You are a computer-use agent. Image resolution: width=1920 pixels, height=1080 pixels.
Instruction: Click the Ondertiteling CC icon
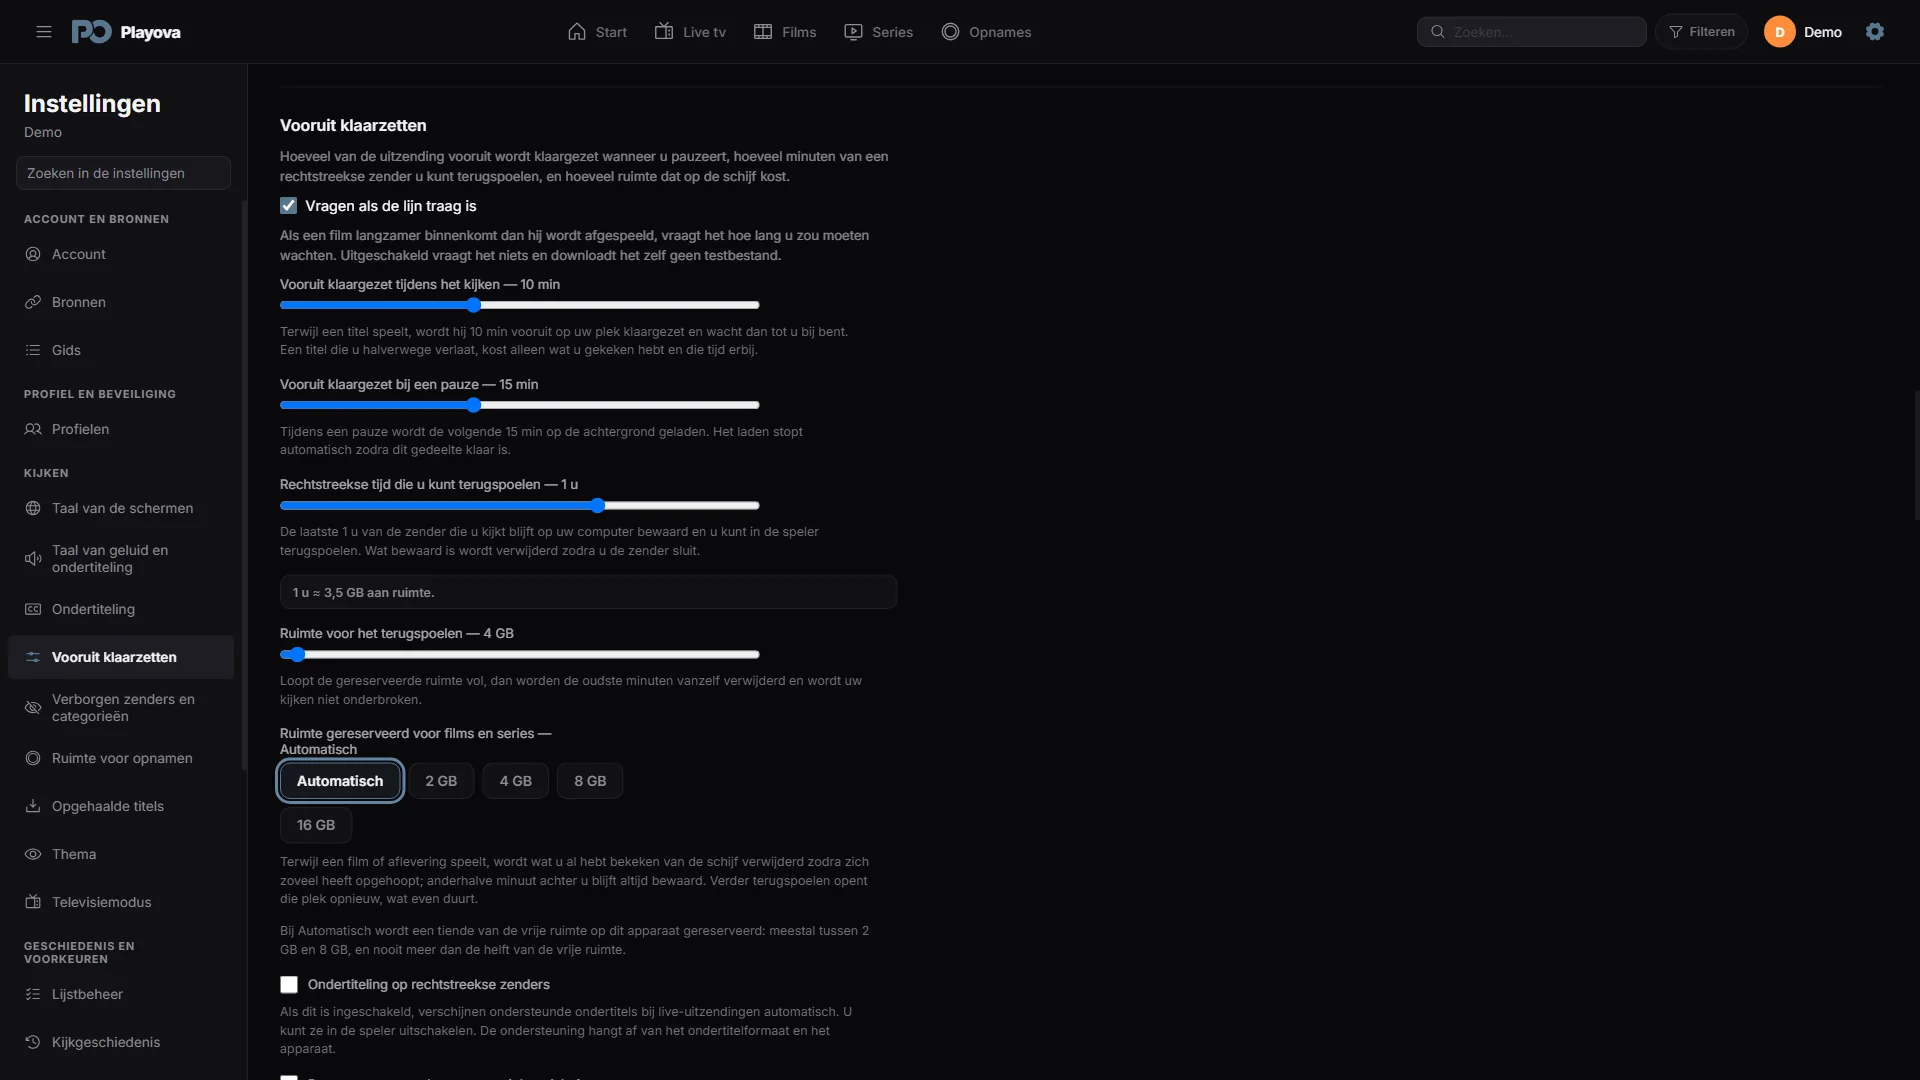(x=33, y=609)
